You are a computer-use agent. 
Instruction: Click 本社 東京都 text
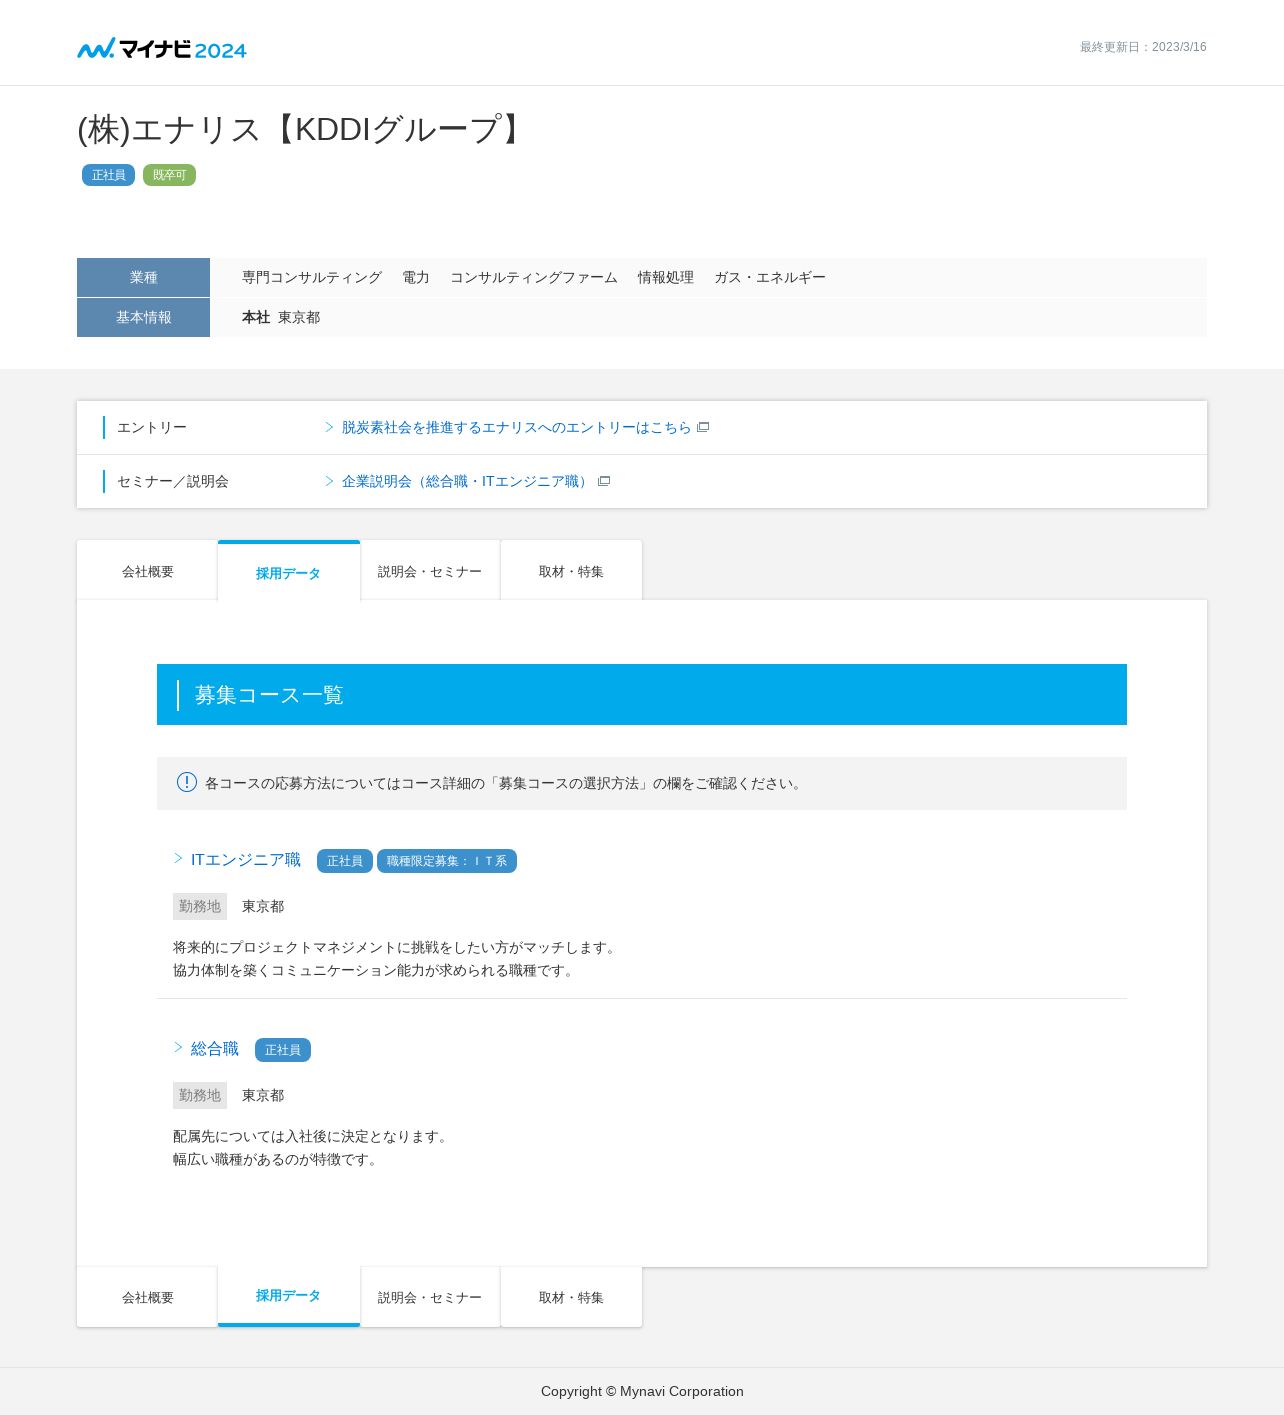[x=281, y=317]
